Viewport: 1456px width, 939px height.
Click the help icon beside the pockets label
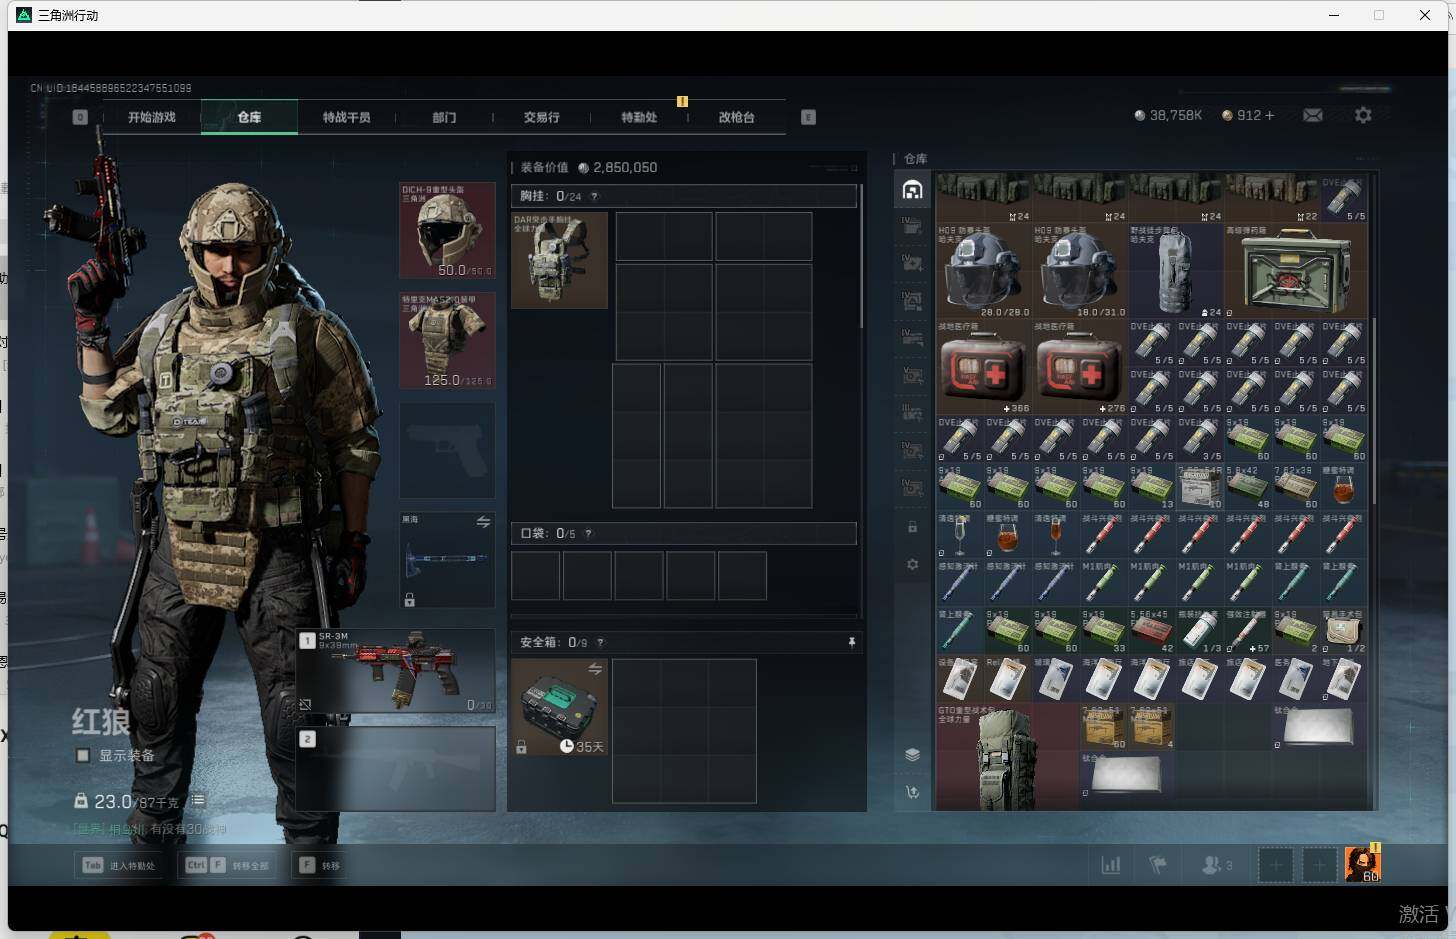[x=589, y=534]
